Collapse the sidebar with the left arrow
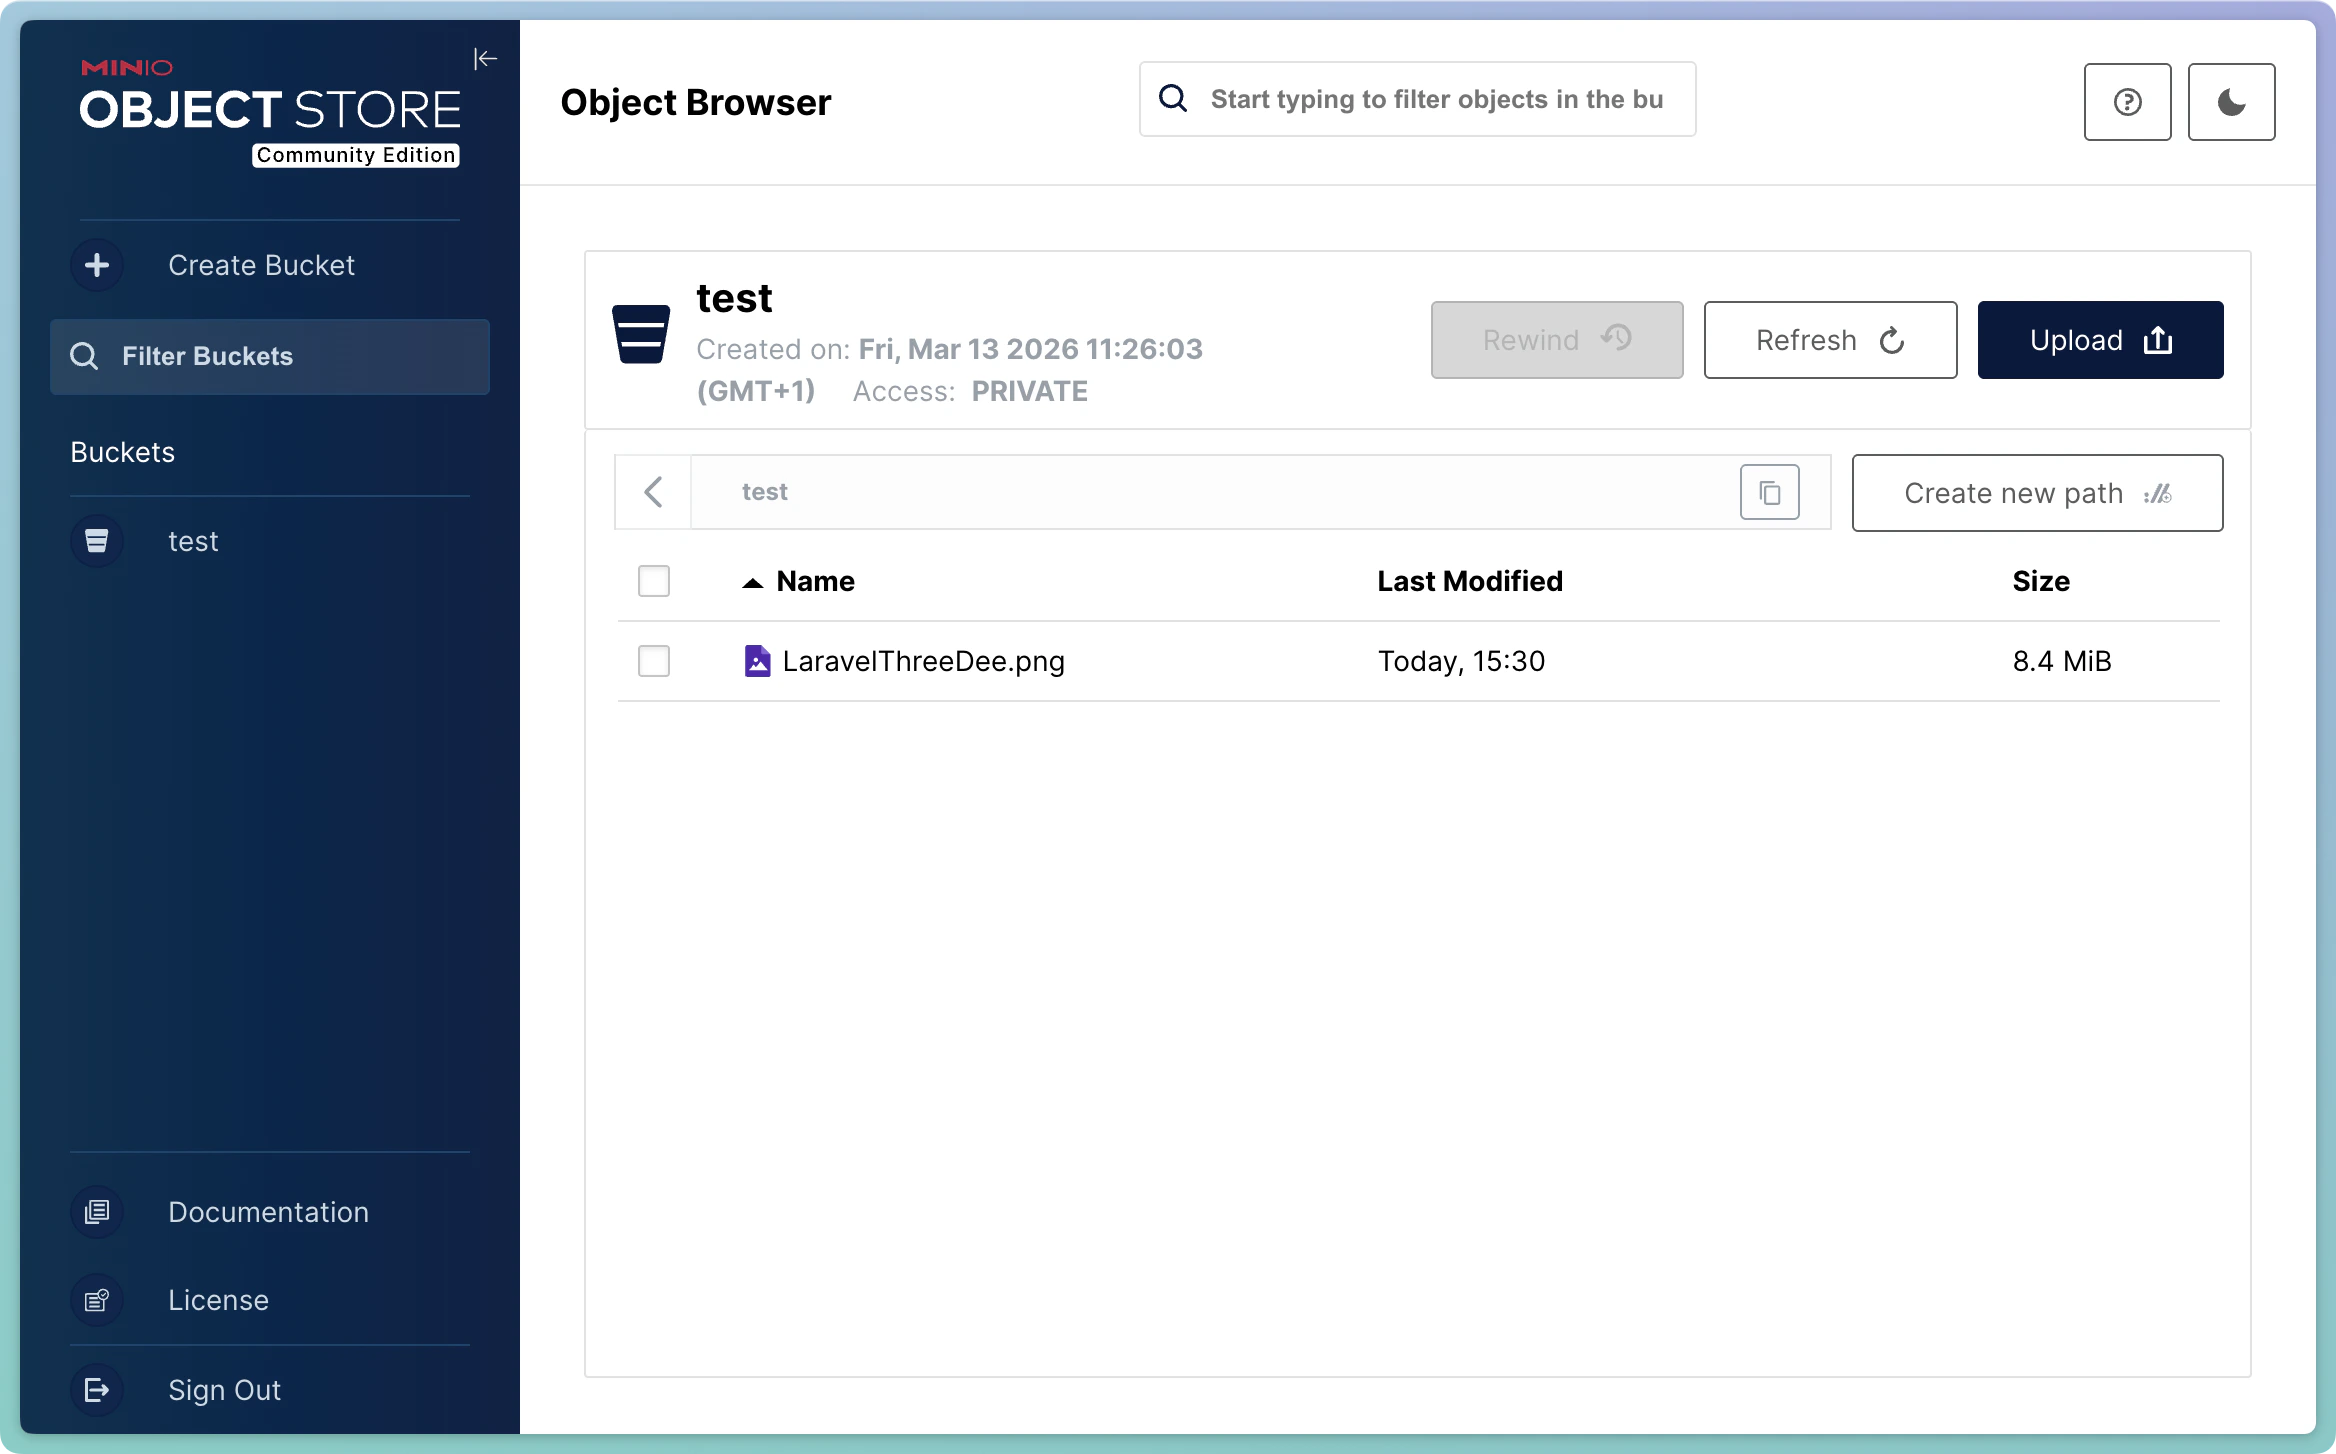This screenshot has height=1454, width=2336. point(486,58)
